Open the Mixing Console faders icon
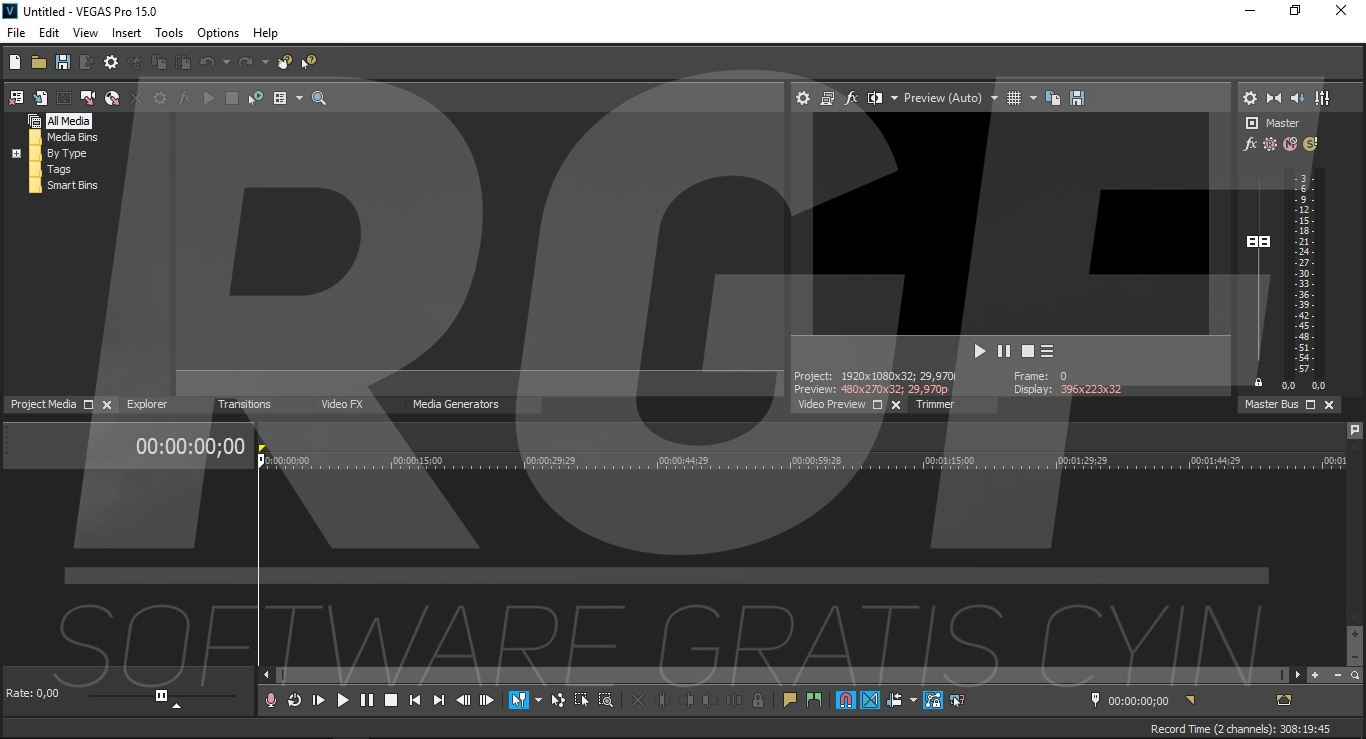 pyautogui.click(x=1322, y=98)
